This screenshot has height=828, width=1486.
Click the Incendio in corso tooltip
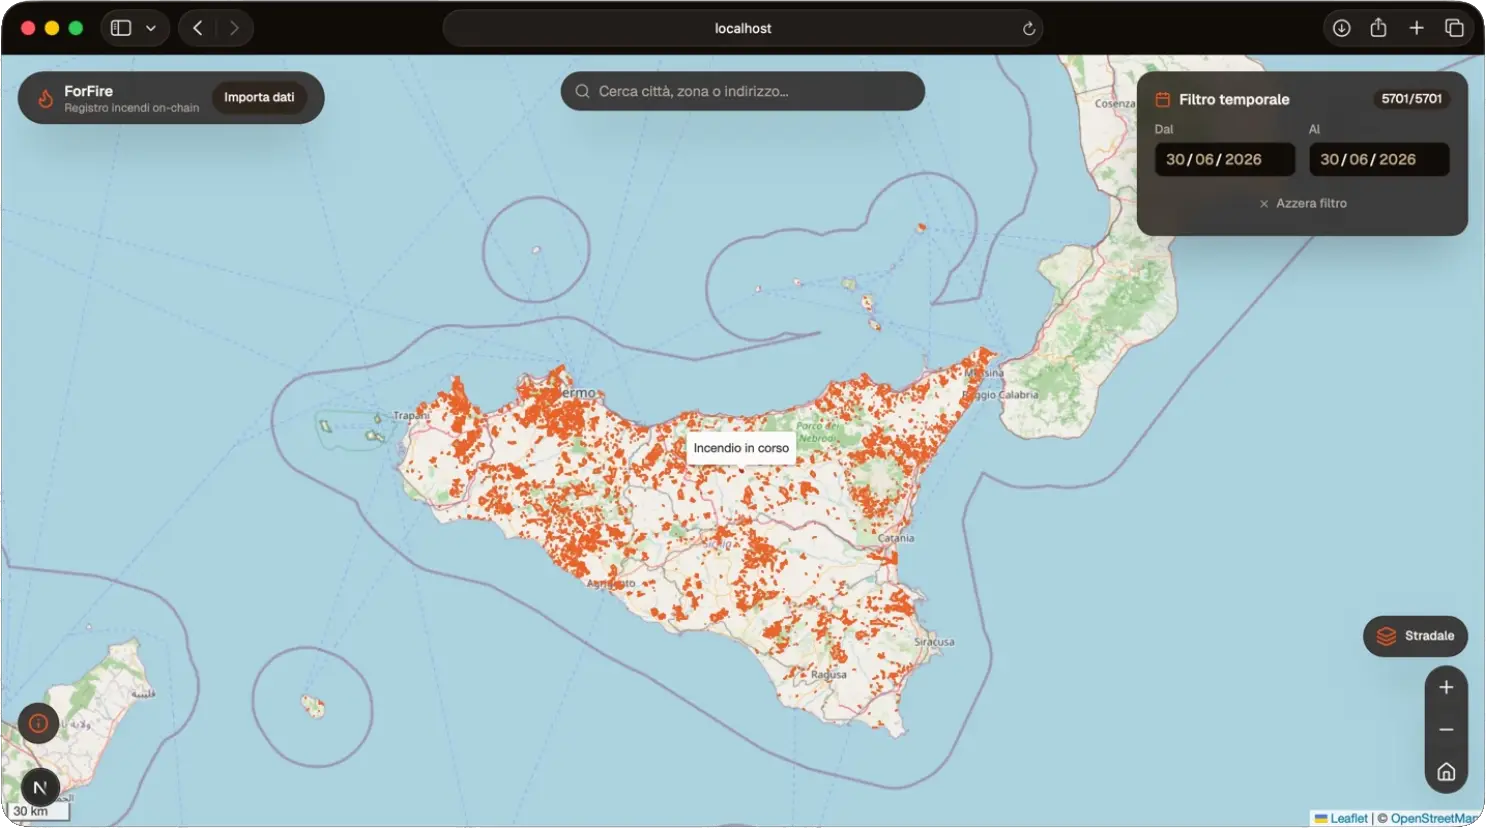tap(741, 448)
